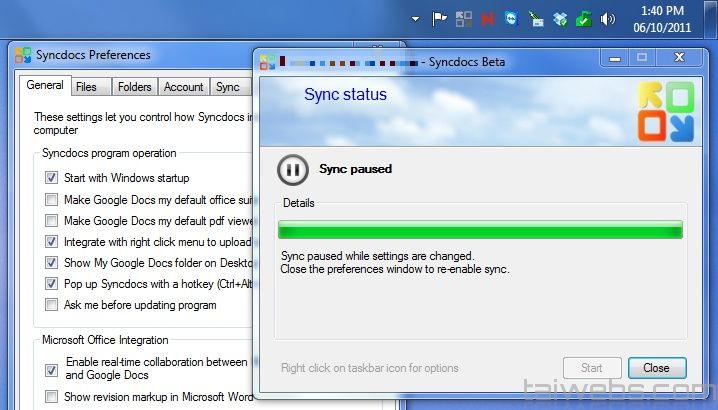
Task: Click the TeamViewer tray icon
Action: click(512, 19)
